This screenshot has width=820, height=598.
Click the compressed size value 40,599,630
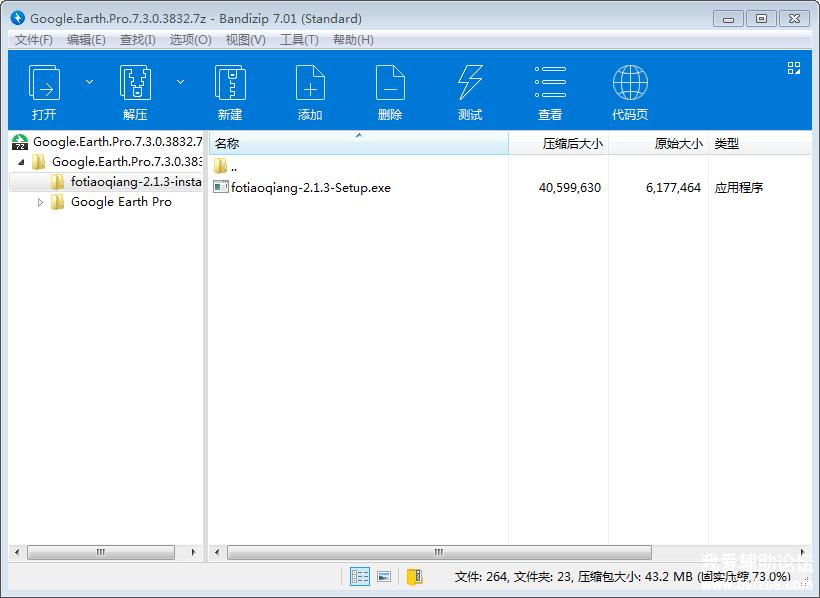(570, 188)
